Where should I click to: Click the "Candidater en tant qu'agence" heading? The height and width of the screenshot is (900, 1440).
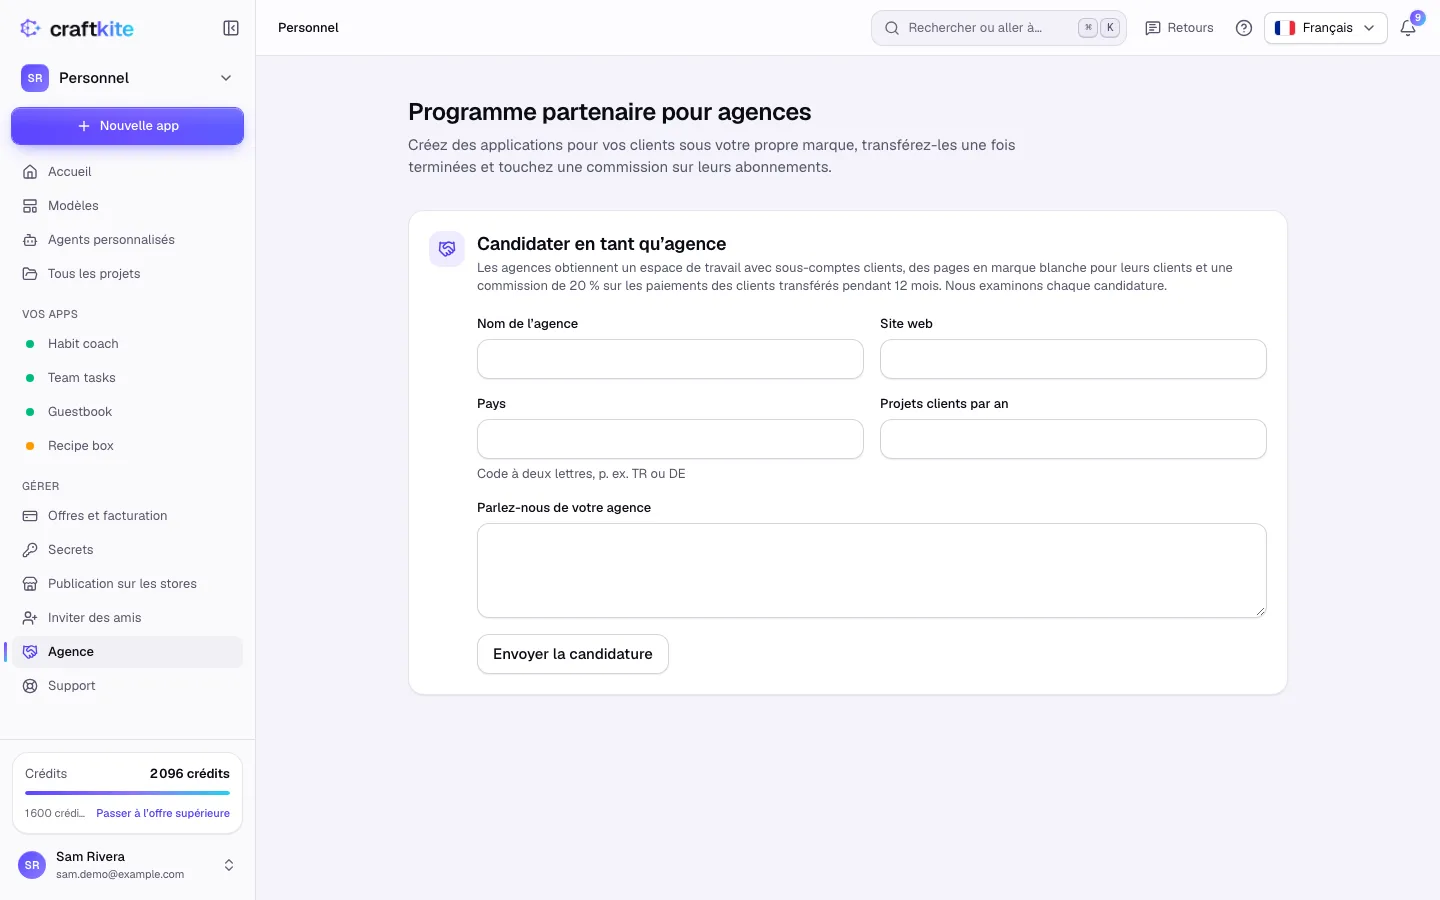602,244
